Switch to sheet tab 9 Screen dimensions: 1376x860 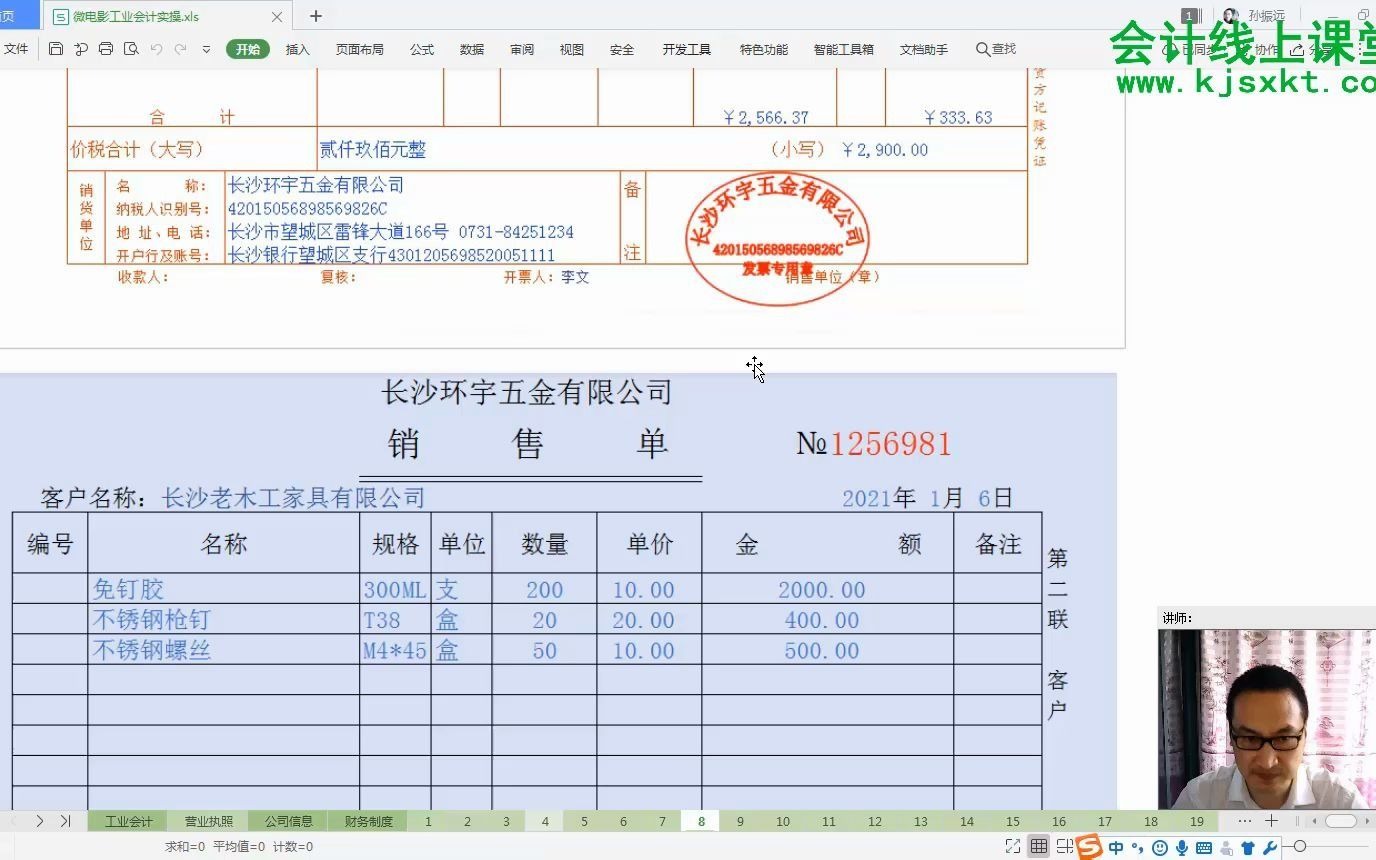click(740, 821)
